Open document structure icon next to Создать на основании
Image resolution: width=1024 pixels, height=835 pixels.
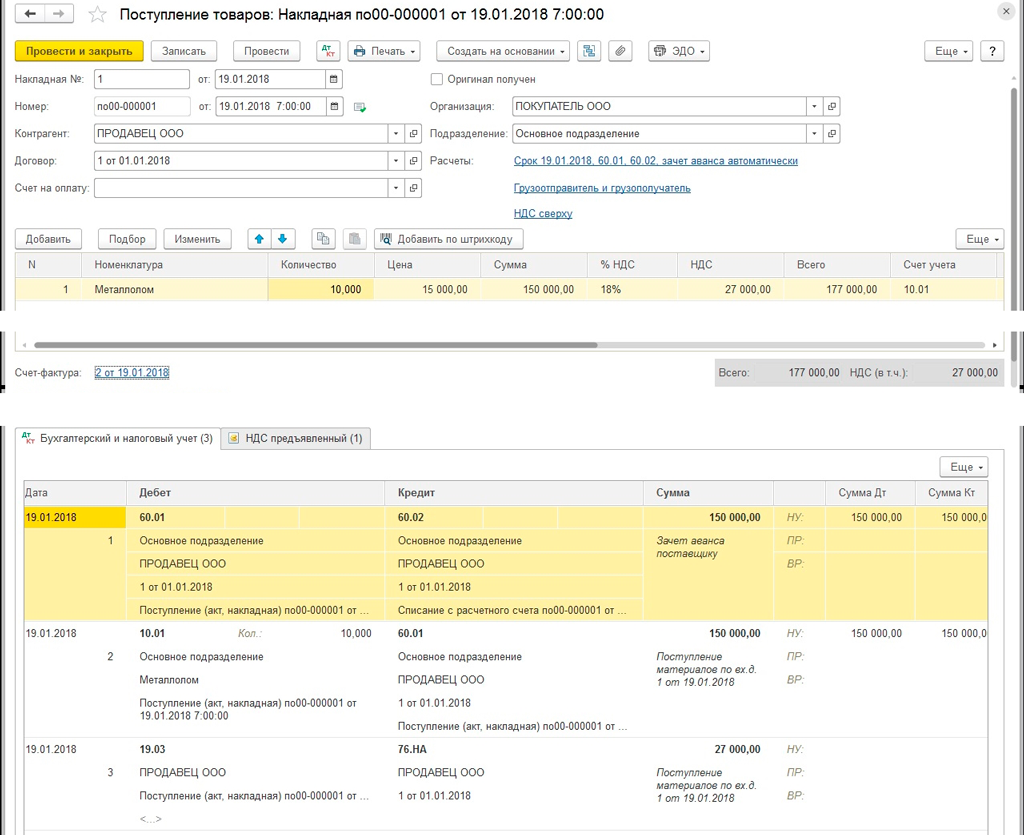588,51
